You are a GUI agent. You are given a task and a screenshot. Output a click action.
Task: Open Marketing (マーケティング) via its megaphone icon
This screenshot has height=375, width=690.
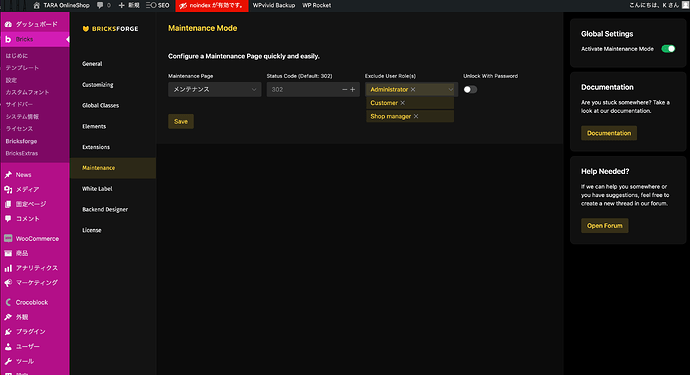click(8, 283)
